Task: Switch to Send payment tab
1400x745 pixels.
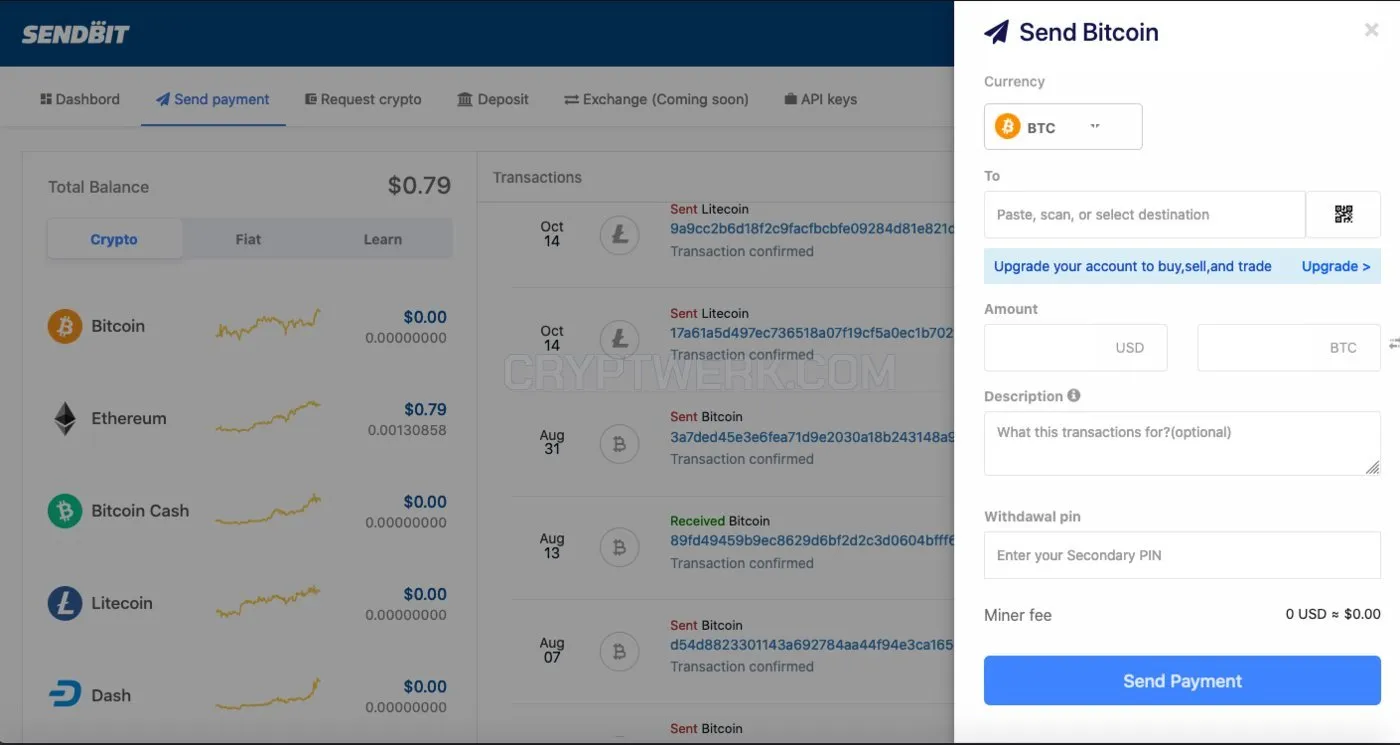Action: click(213, 99)
